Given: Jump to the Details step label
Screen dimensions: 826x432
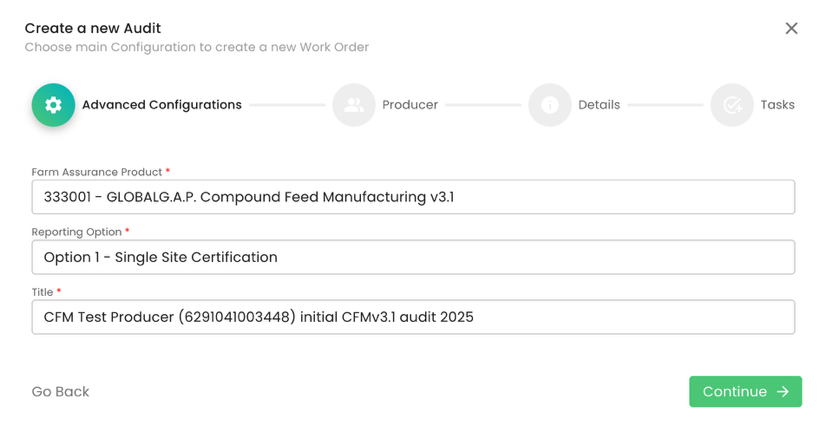Looking at the screenshot, I should pos(599,105).
